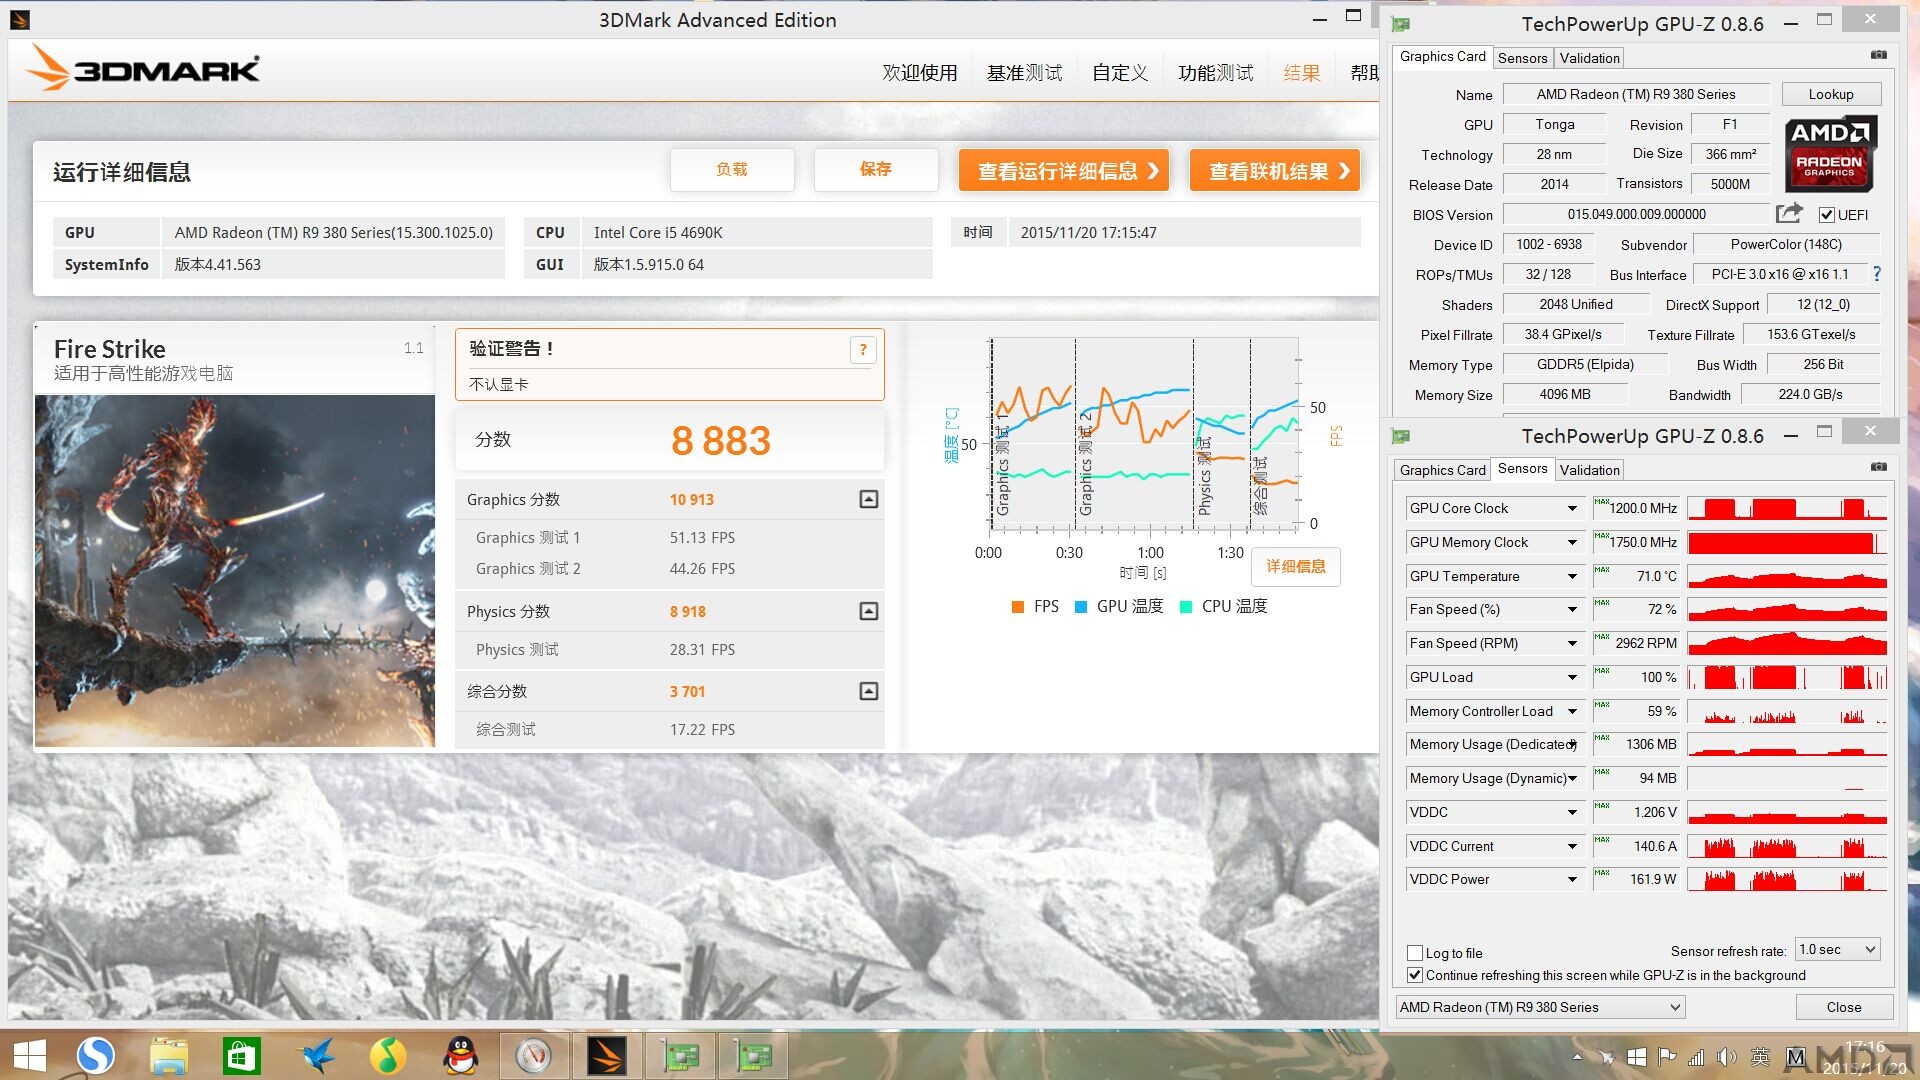Click the GPU Temperature graph
Image resolution: width=1920 pixels, height=1080 pixels.
click(1787, 576)
